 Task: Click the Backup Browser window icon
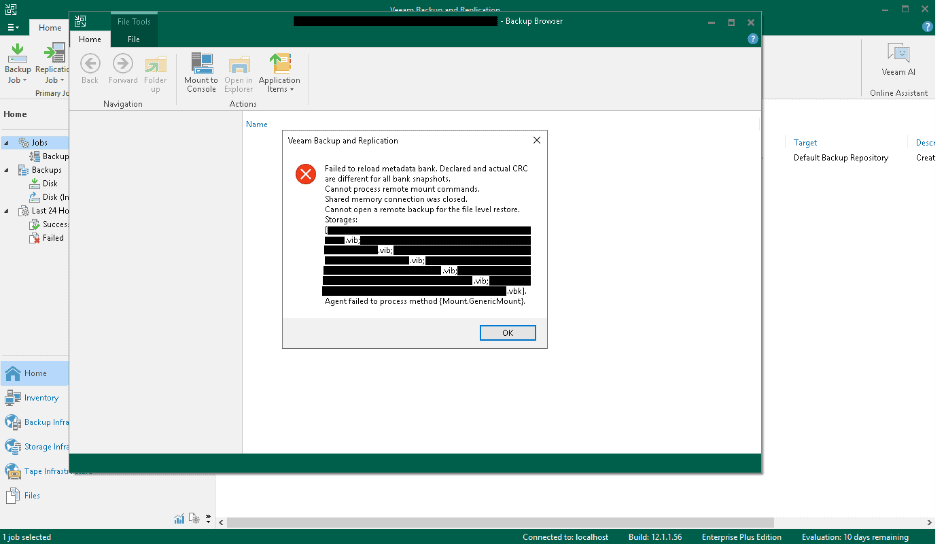pyautogui.click(x=81, y=21)
